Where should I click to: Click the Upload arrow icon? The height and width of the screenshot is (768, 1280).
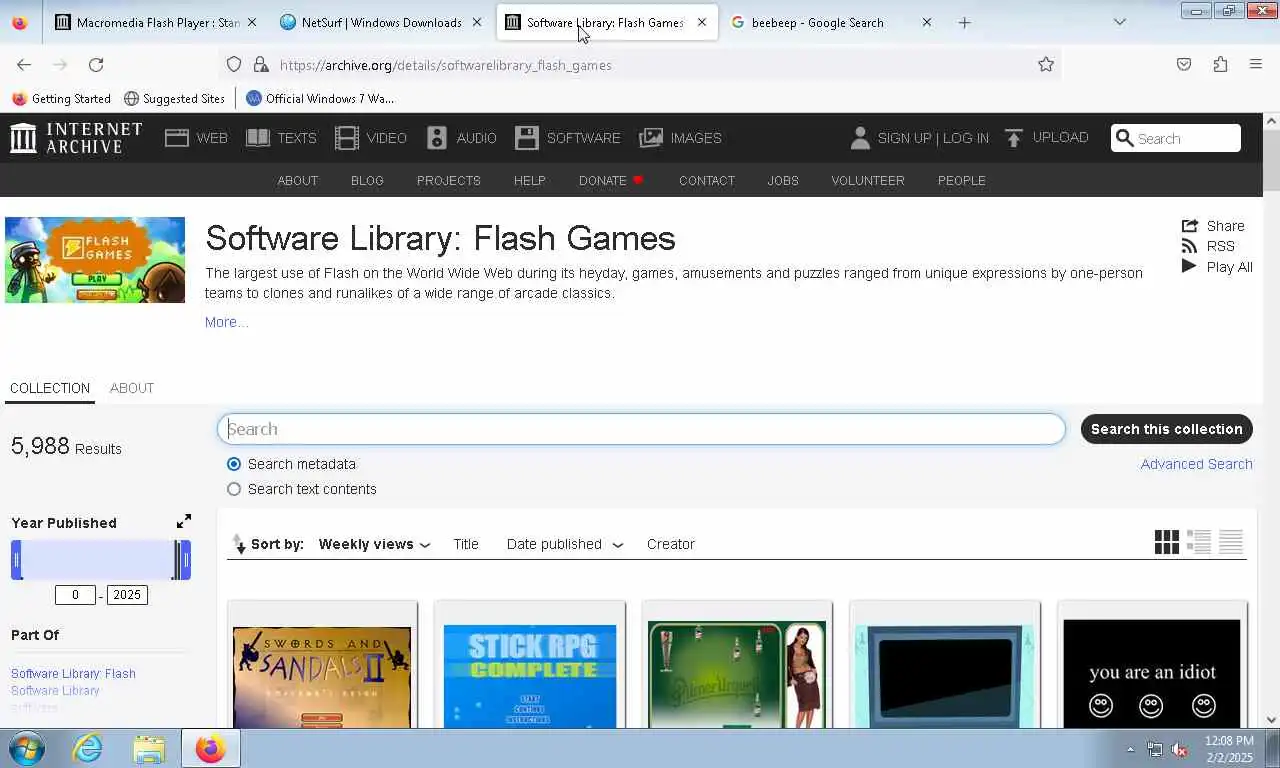[x=1014, y=138]
